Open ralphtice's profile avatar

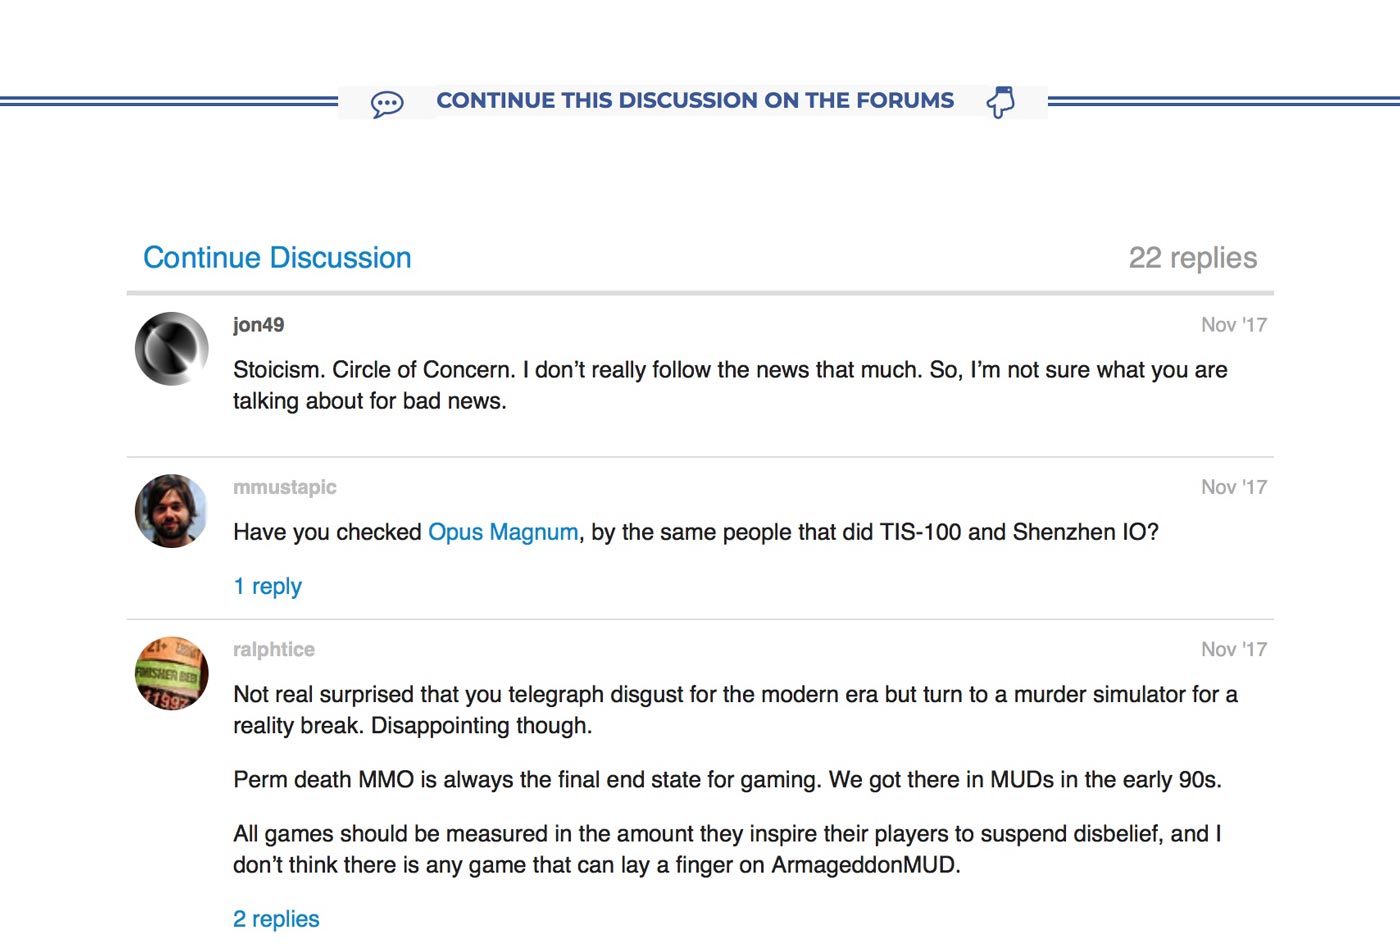point(172,673)
